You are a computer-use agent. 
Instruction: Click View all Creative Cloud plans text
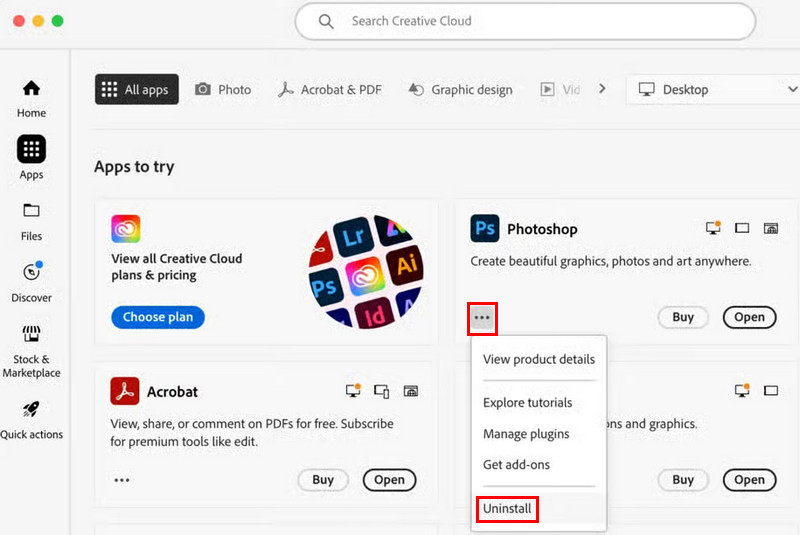[x=177, y=267]
